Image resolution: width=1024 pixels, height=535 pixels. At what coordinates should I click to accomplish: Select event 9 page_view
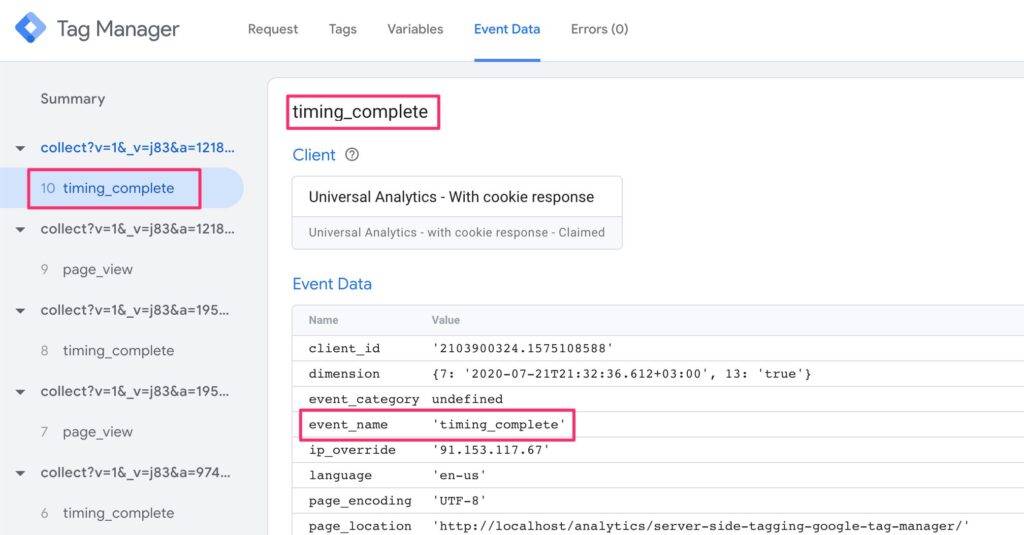[x=97, y=269]
